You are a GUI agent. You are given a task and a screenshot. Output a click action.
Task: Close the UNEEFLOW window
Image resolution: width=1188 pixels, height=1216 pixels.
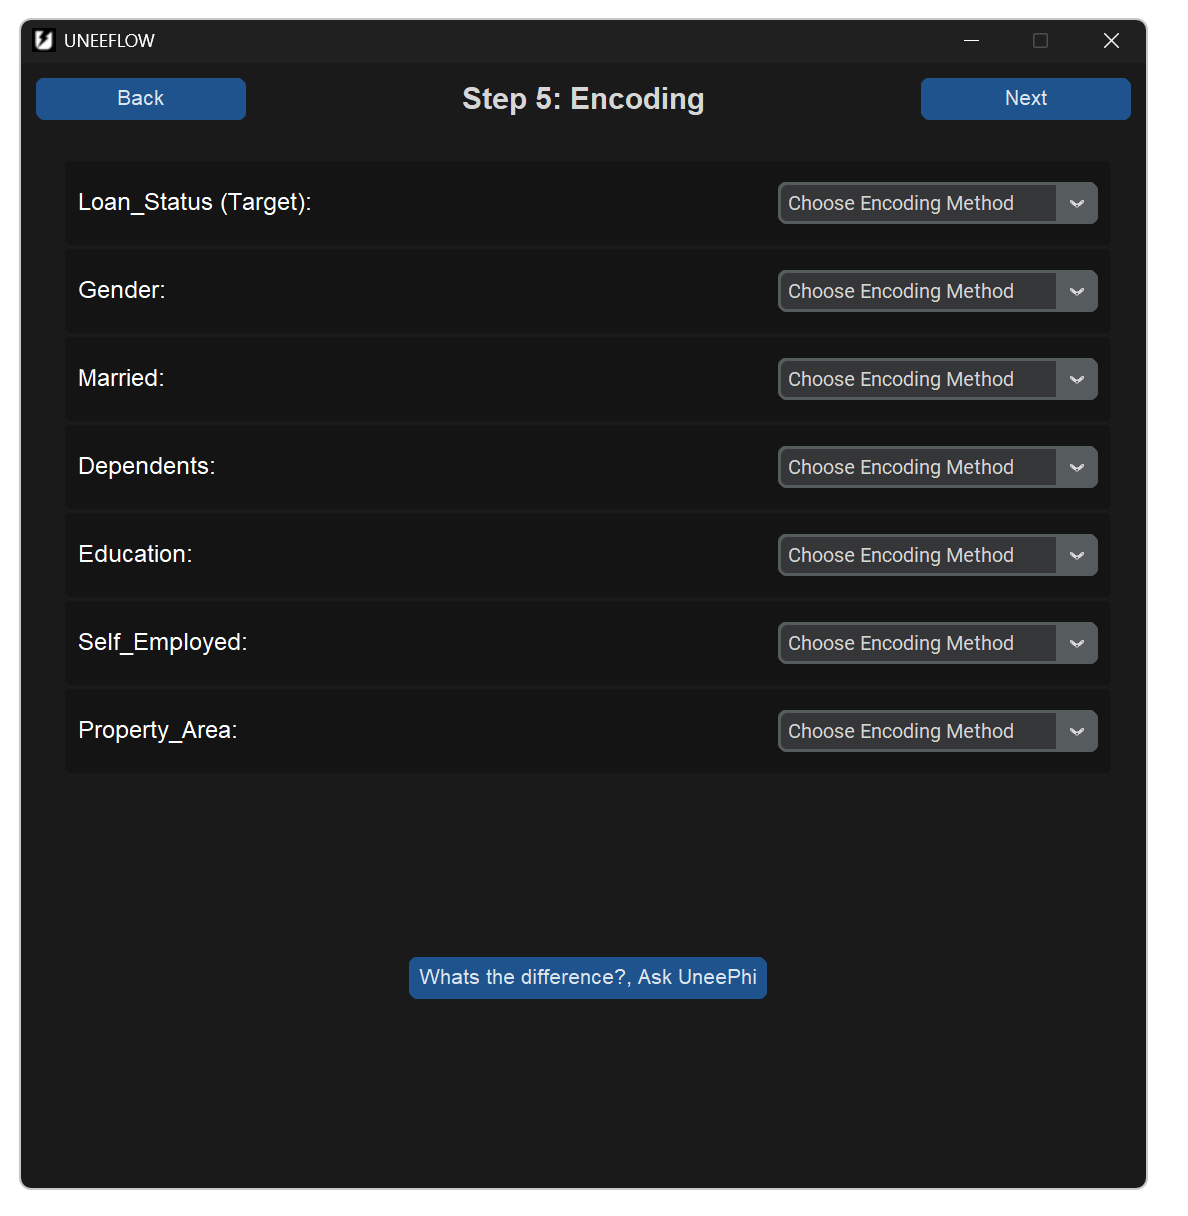pyautogui.click(x=1111, y=40)
